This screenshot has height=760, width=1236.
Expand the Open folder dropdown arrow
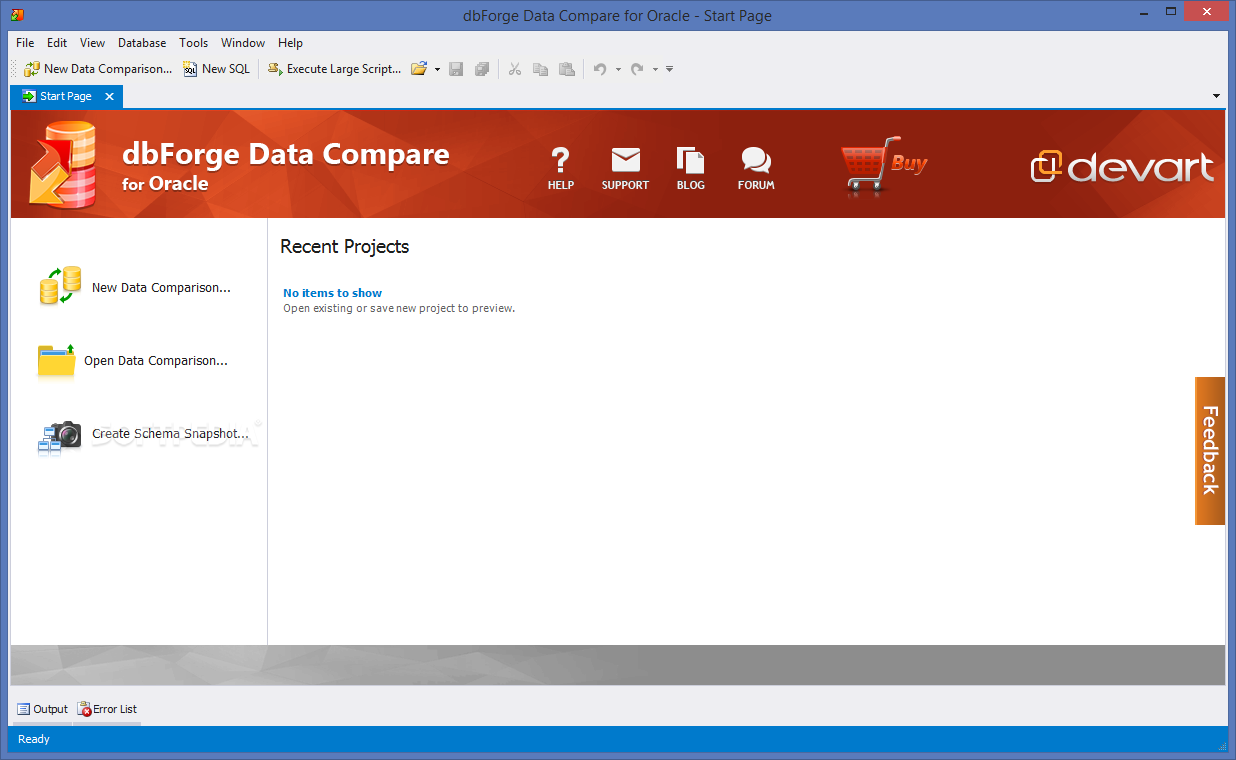437,69
